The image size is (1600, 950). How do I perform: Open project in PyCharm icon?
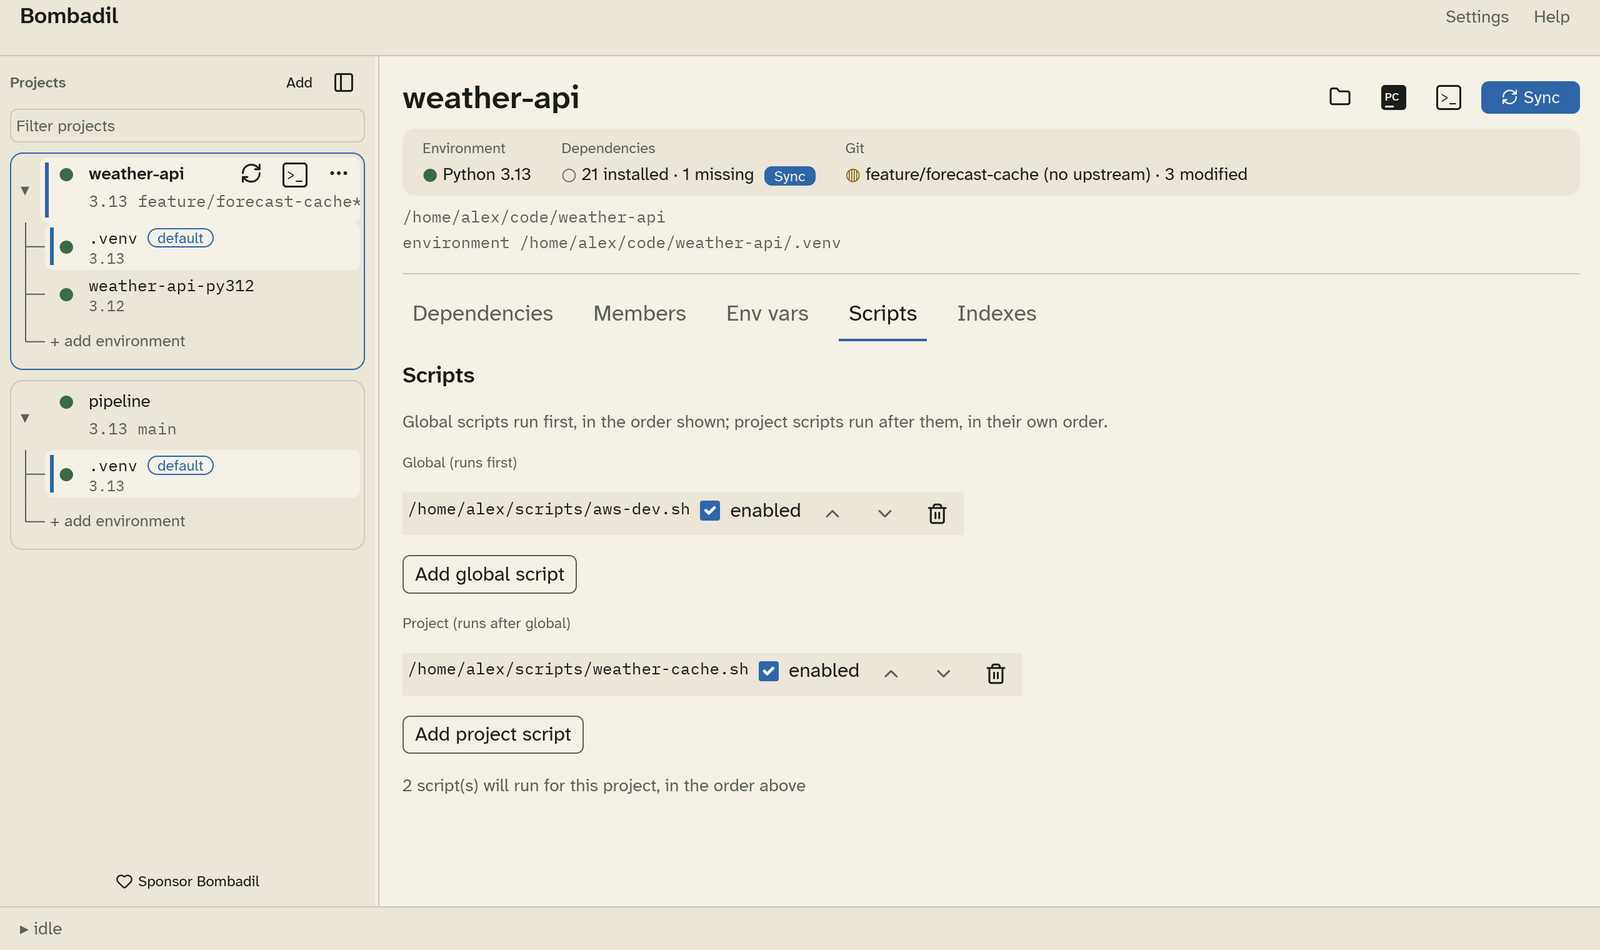(x=1393, y=97)
